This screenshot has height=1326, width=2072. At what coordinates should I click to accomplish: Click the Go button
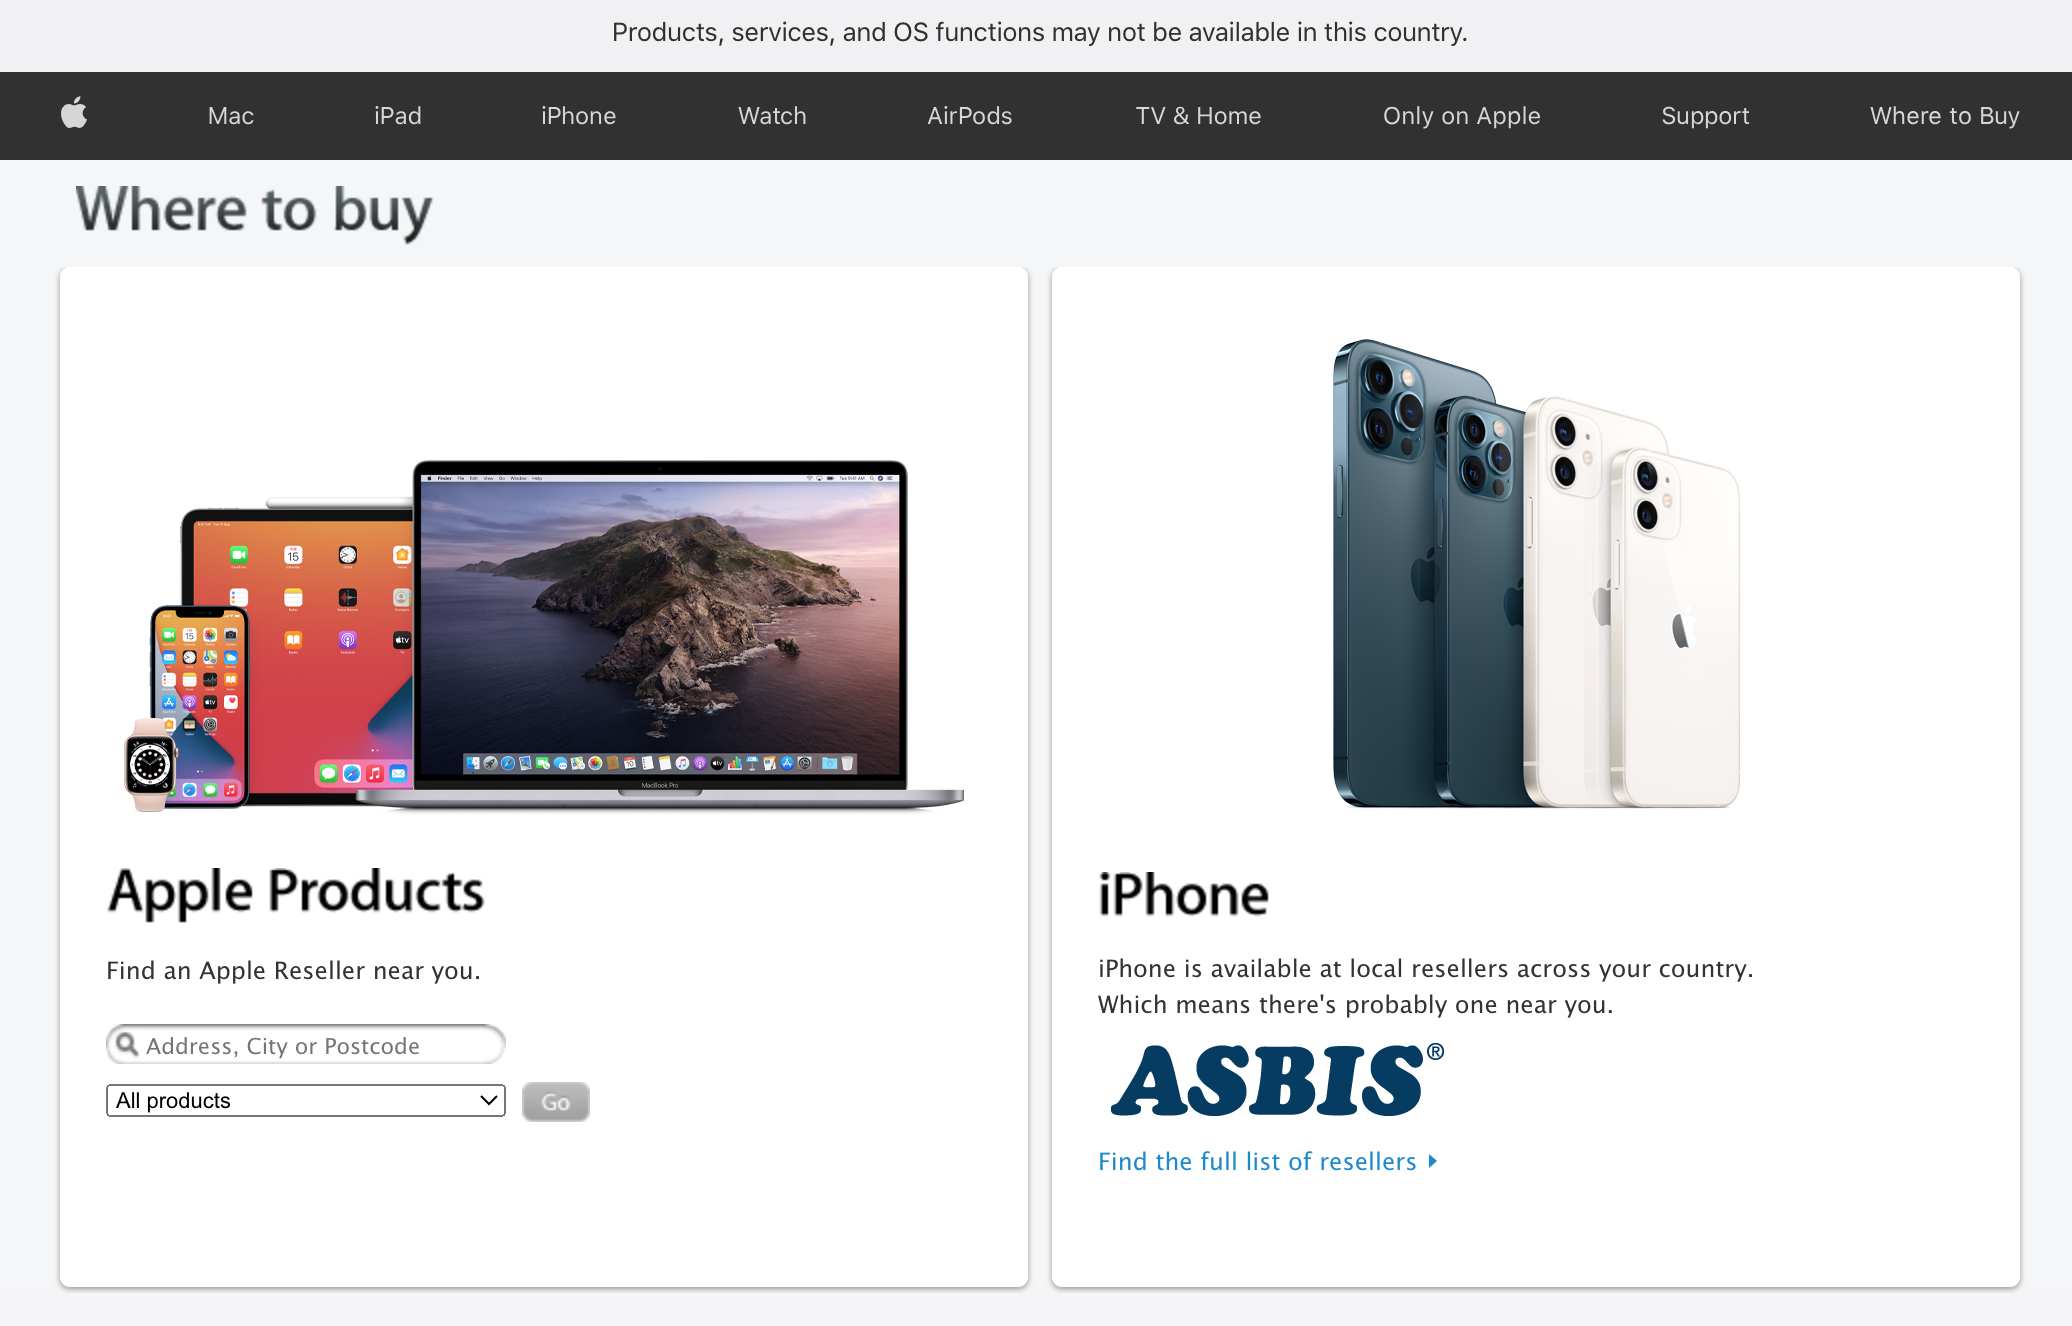click(556, 1102)
